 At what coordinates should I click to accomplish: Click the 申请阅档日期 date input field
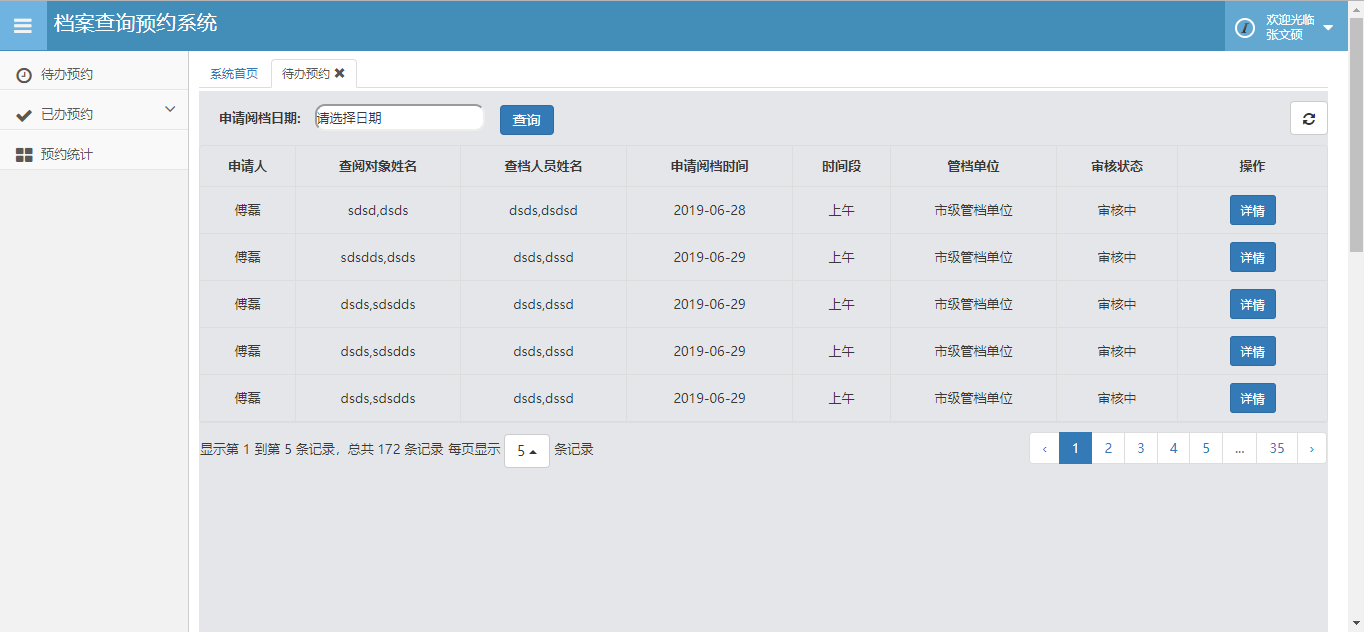coord(399,118)
